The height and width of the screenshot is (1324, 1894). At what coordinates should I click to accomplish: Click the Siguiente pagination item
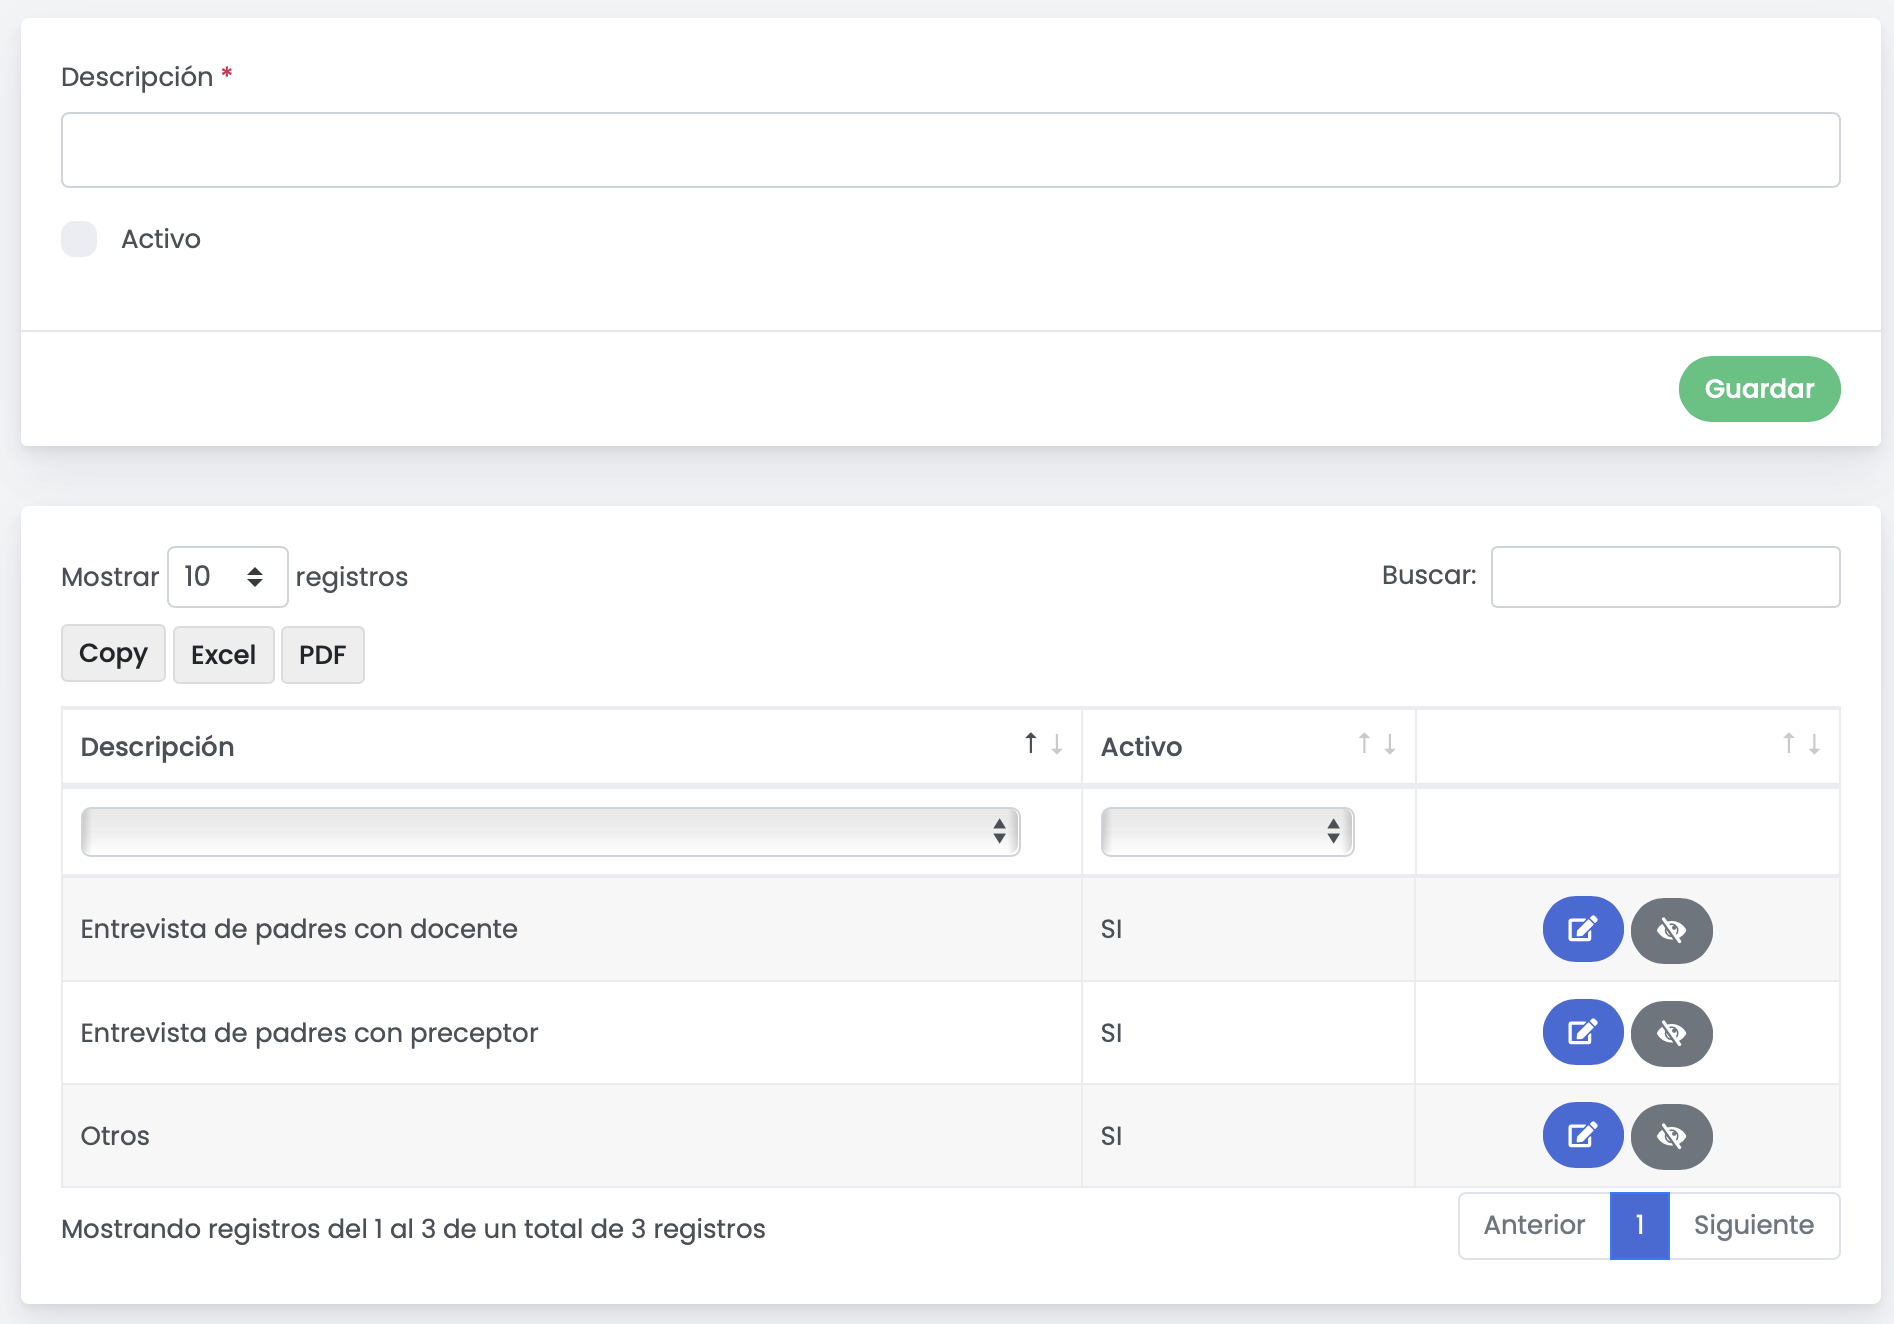click(1753, 1225)
